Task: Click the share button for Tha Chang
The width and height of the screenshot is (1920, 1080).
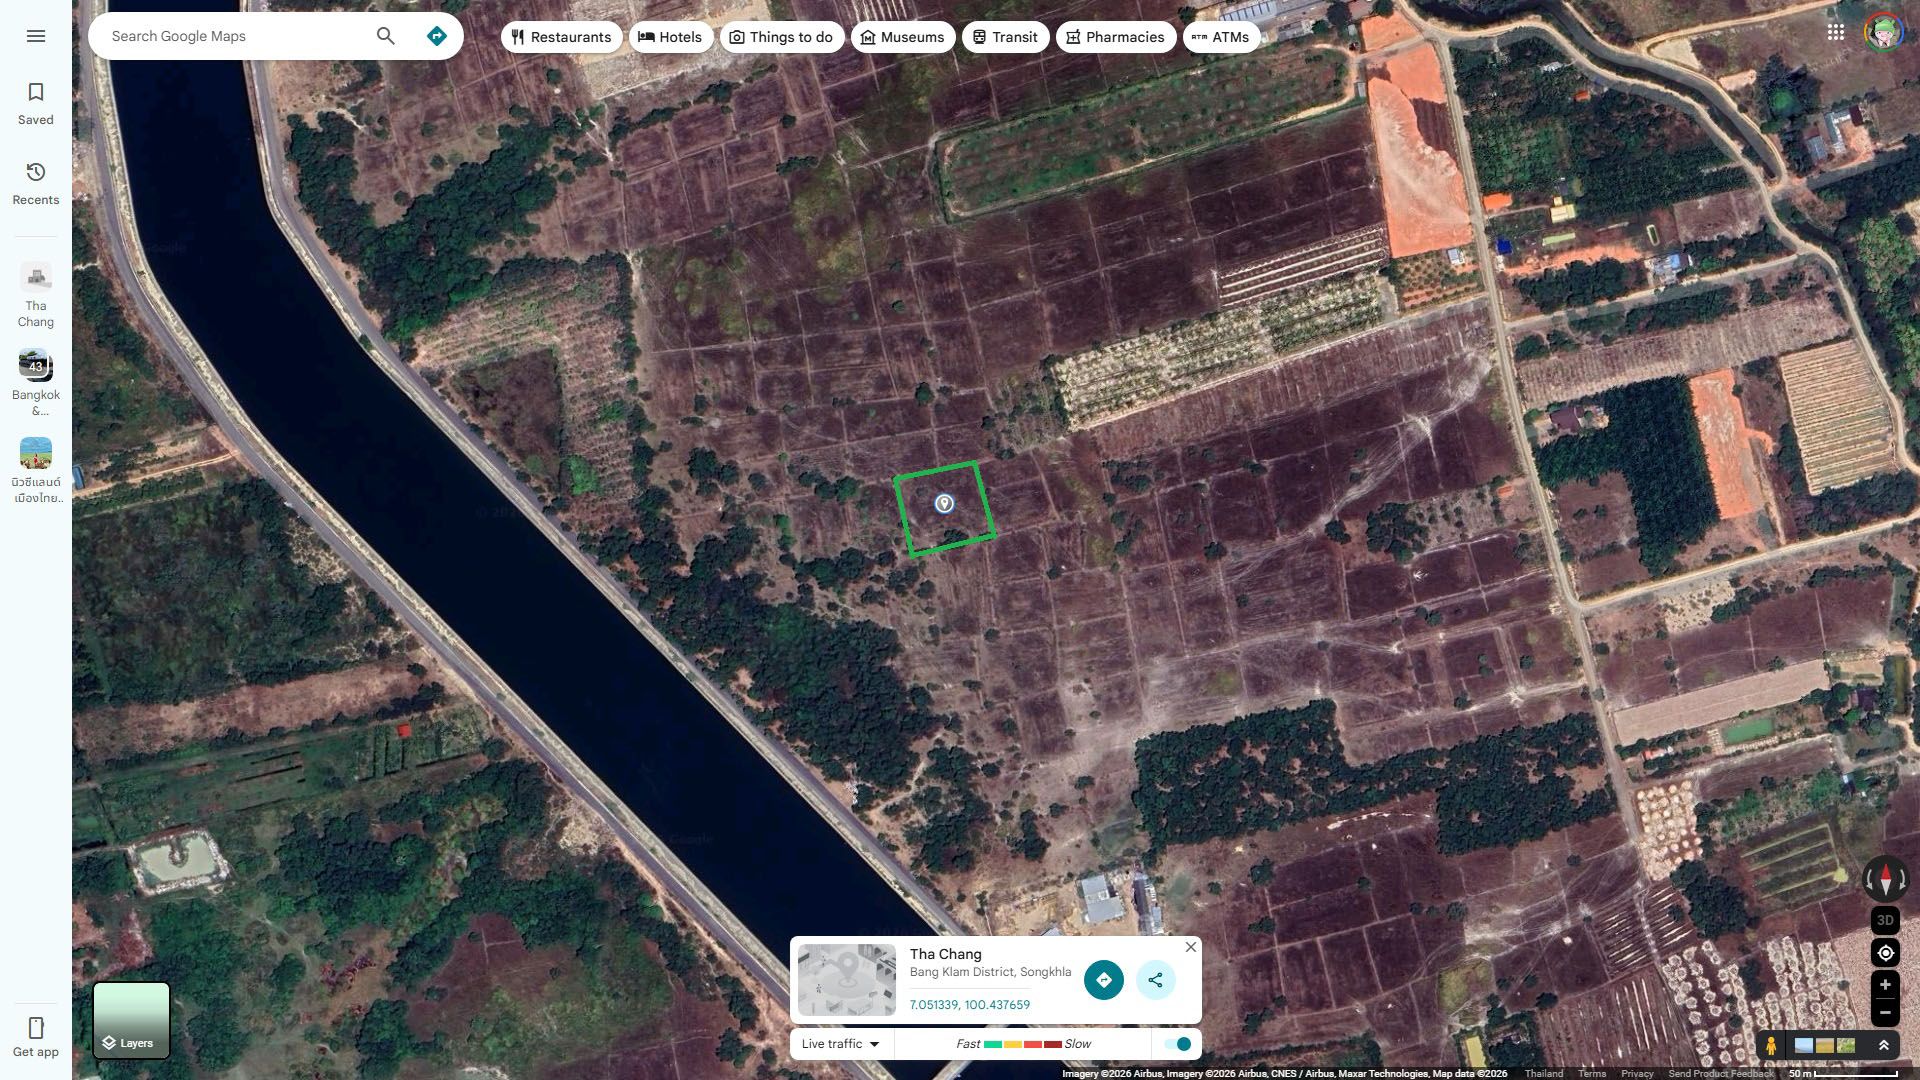Action: [x=1156, y=980]
